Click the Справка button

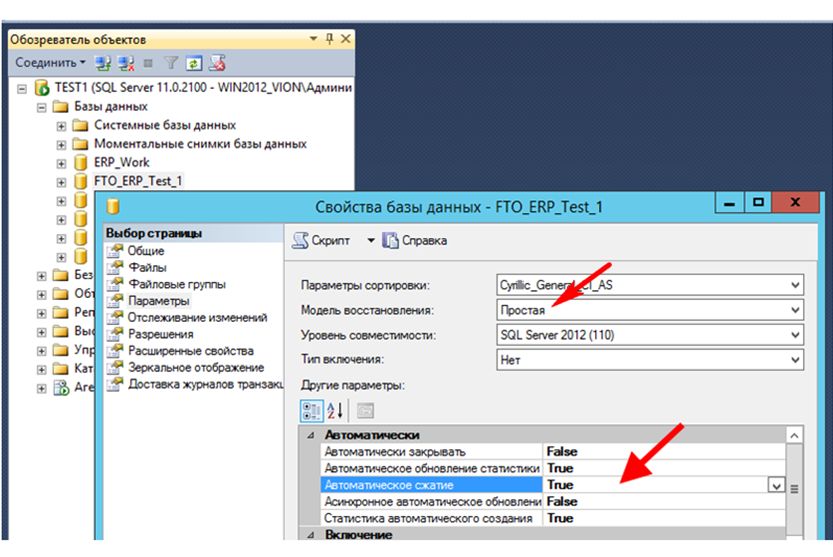click(x=415, y=241)
